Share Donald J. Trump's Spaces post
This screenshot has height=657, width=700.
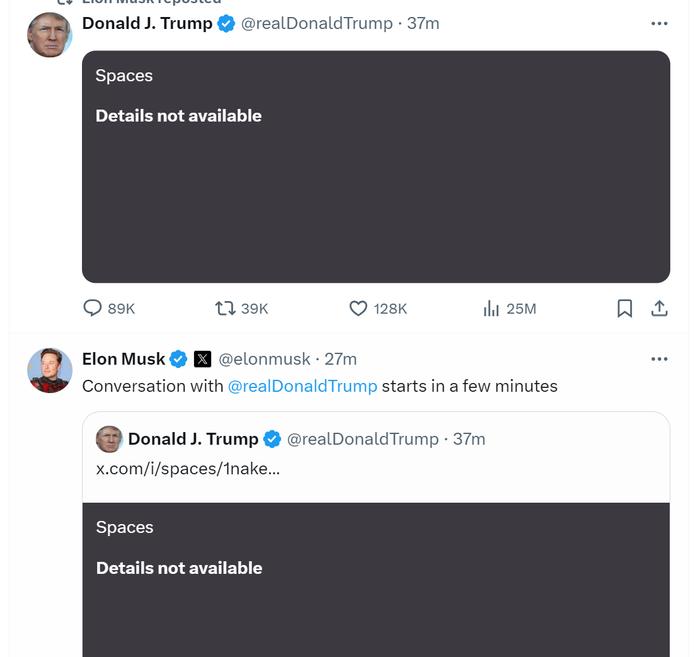[x=659, y=308]
